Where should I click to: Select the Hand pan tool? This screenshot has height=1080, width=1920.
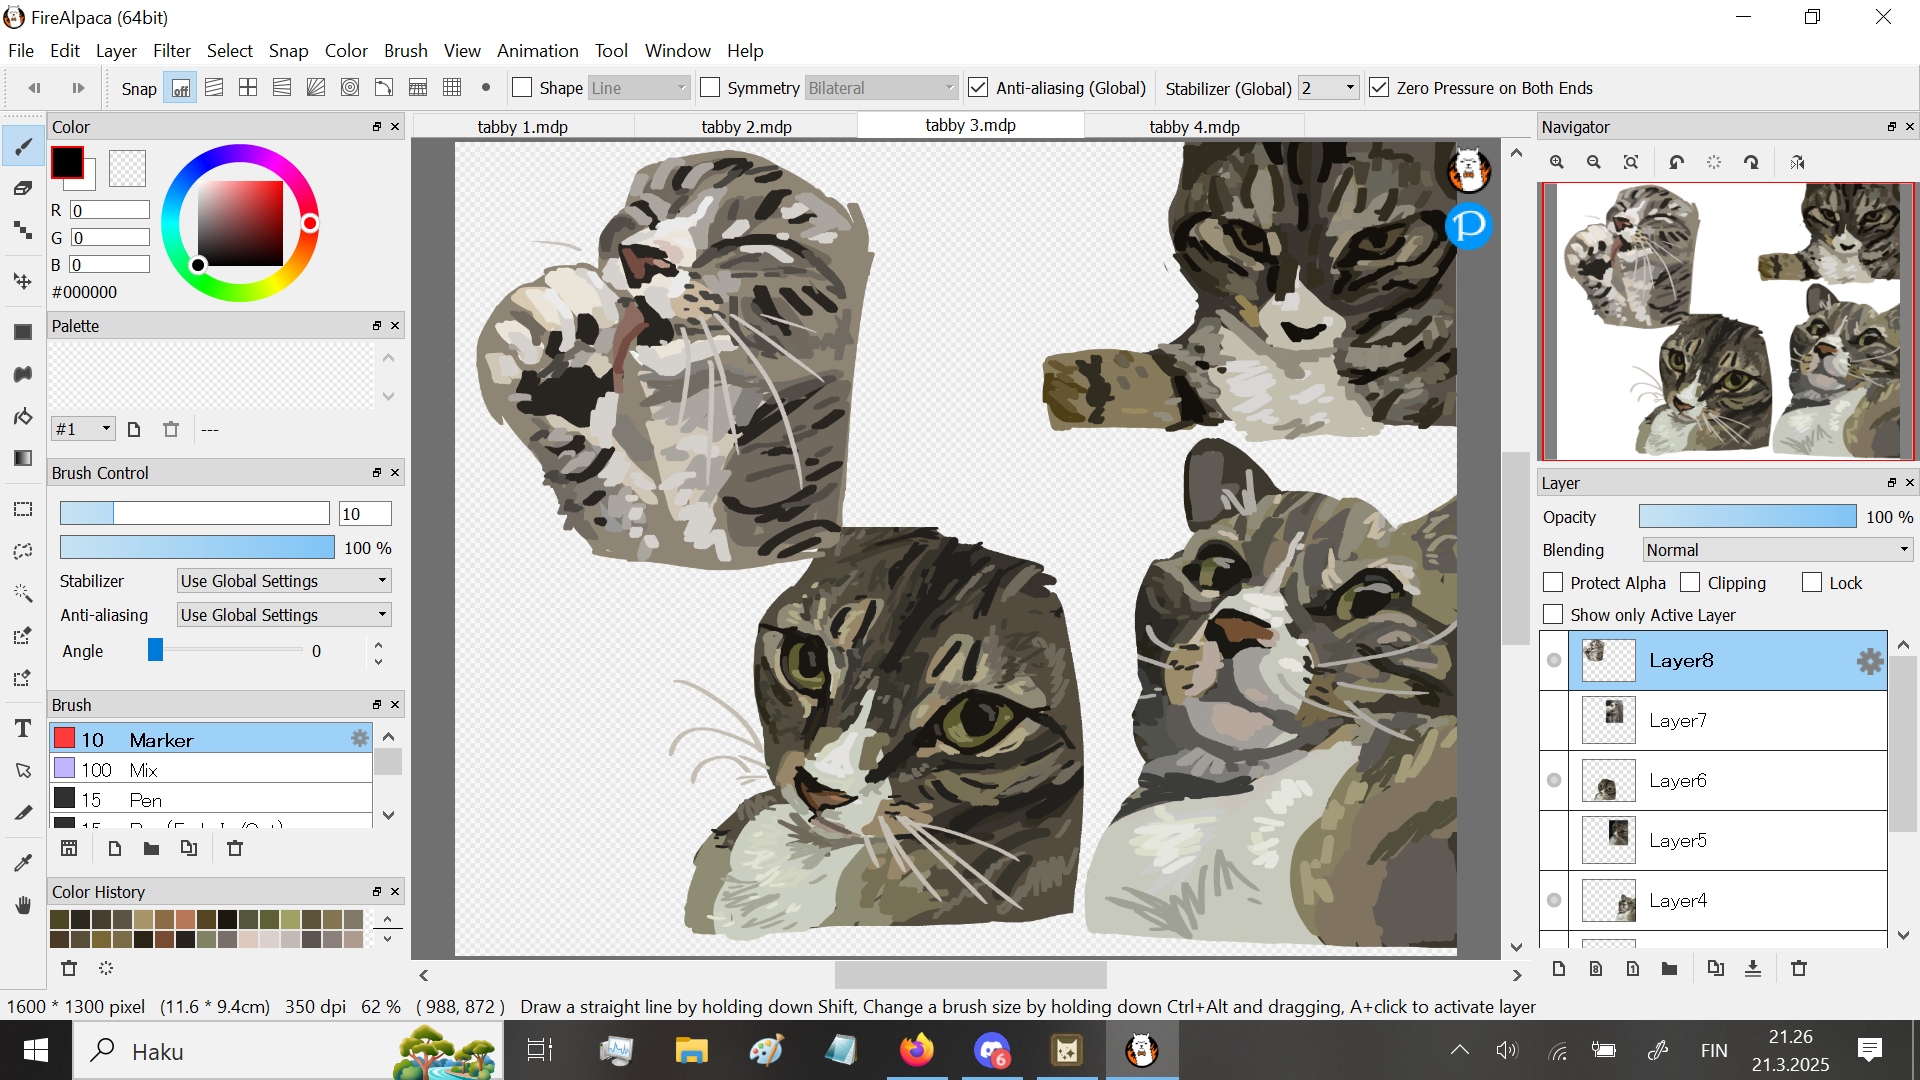pyautogui.click(x=23, y=905)
